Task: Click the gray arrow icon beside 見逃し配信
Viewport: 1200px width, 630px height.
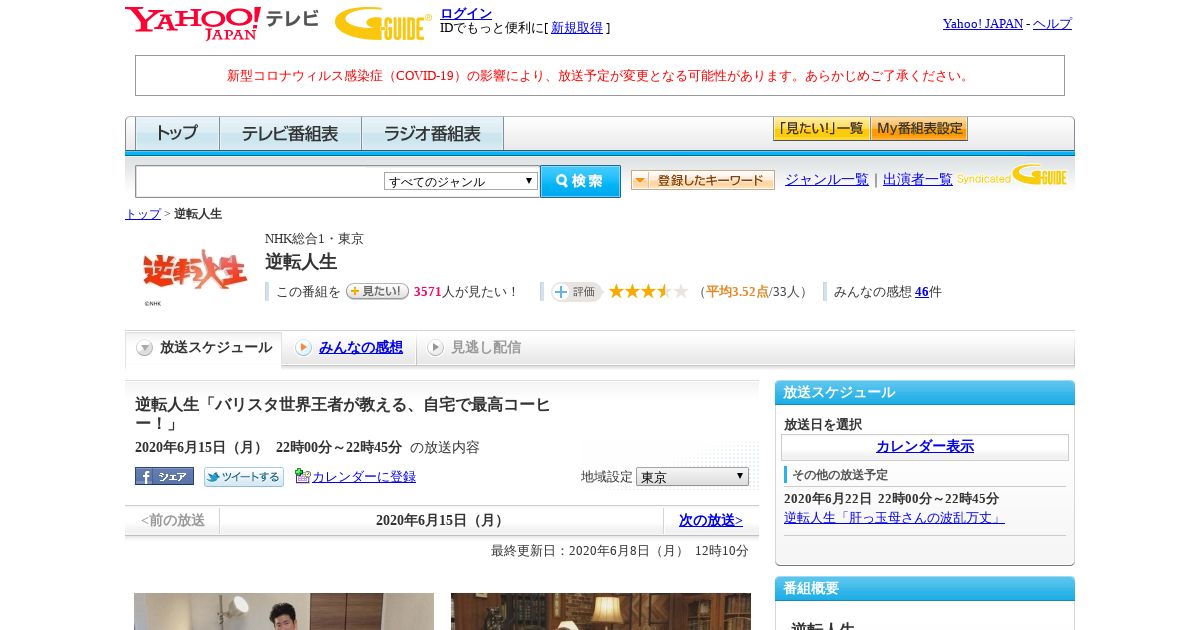Action: [435, 348]
